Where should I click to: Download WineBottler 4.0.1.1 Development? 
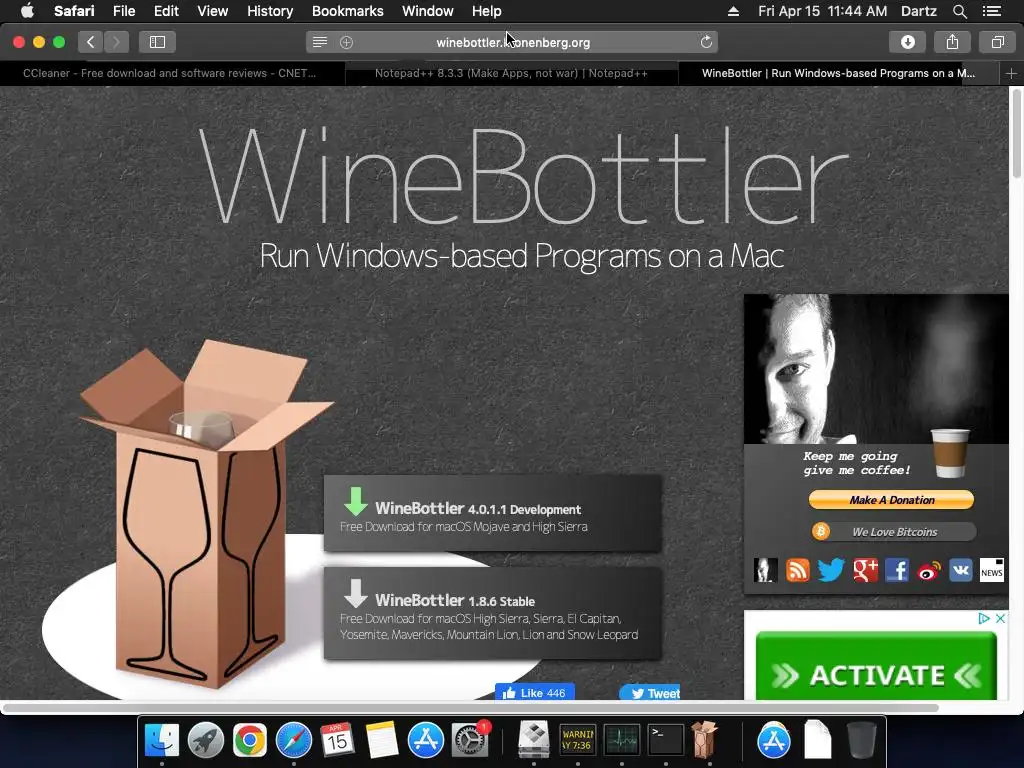tap(492, 513)
